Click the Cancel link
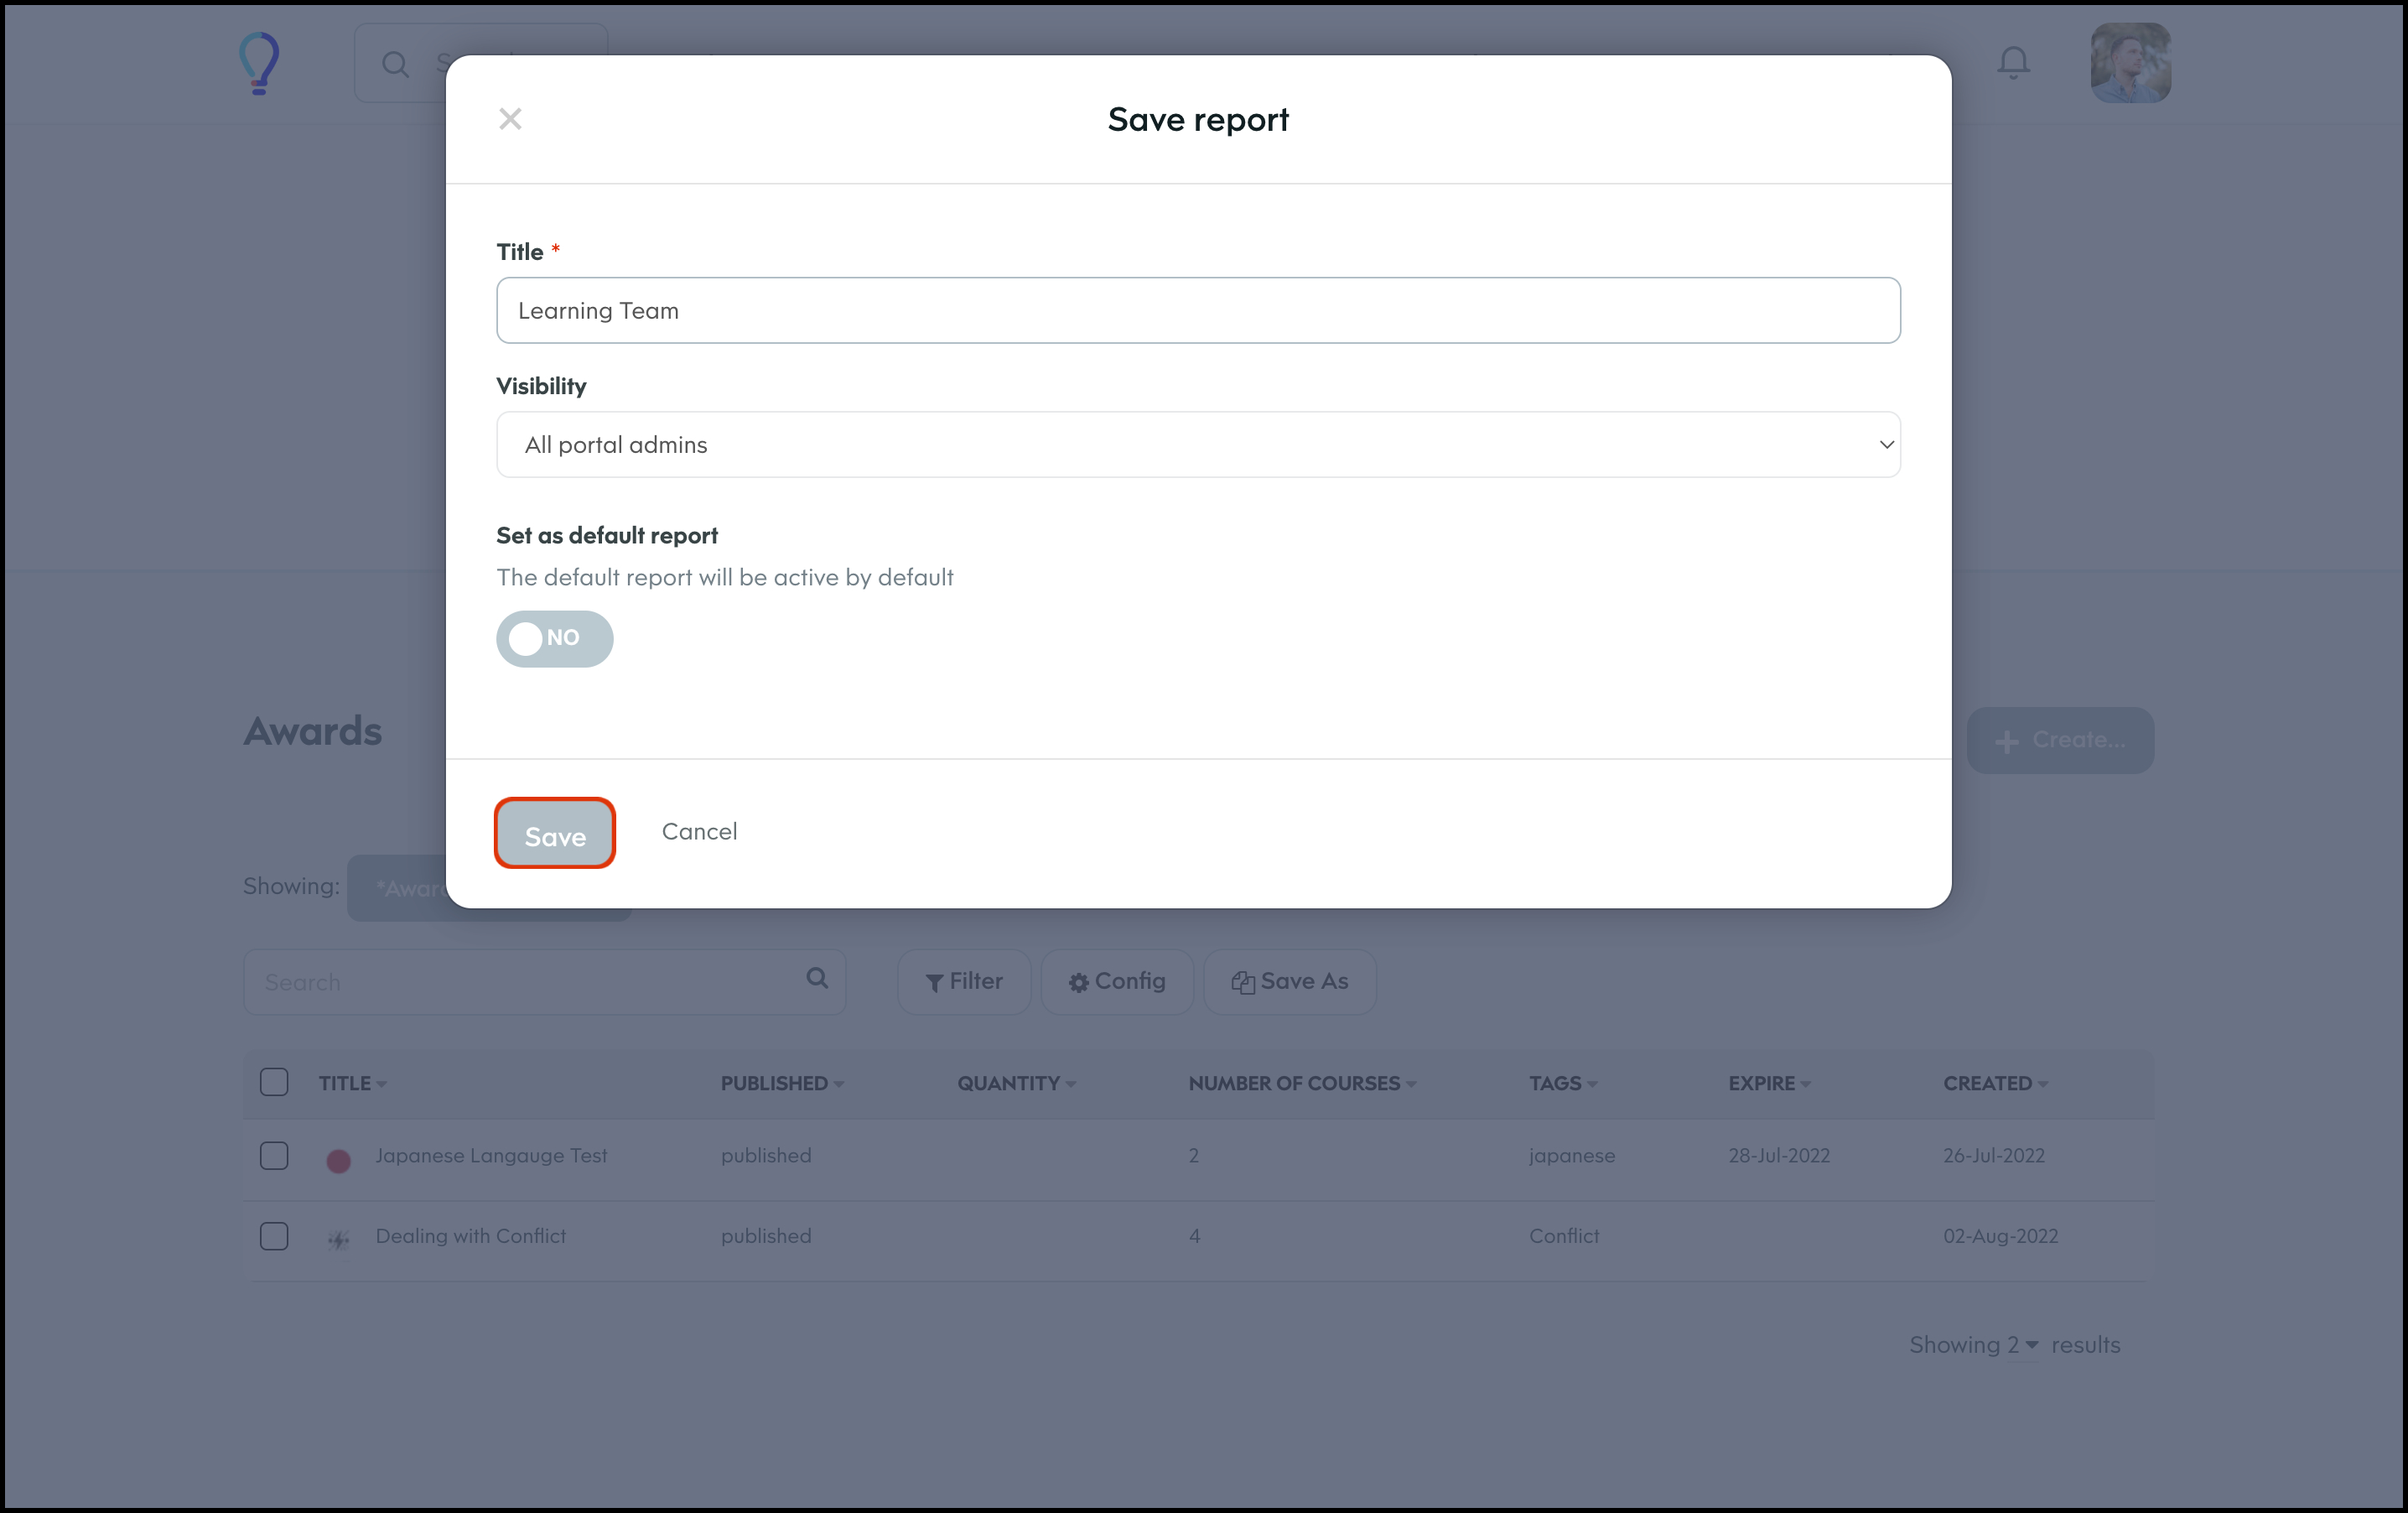Viewport: 2408px width, 1513px height. [x=699, y=831]
